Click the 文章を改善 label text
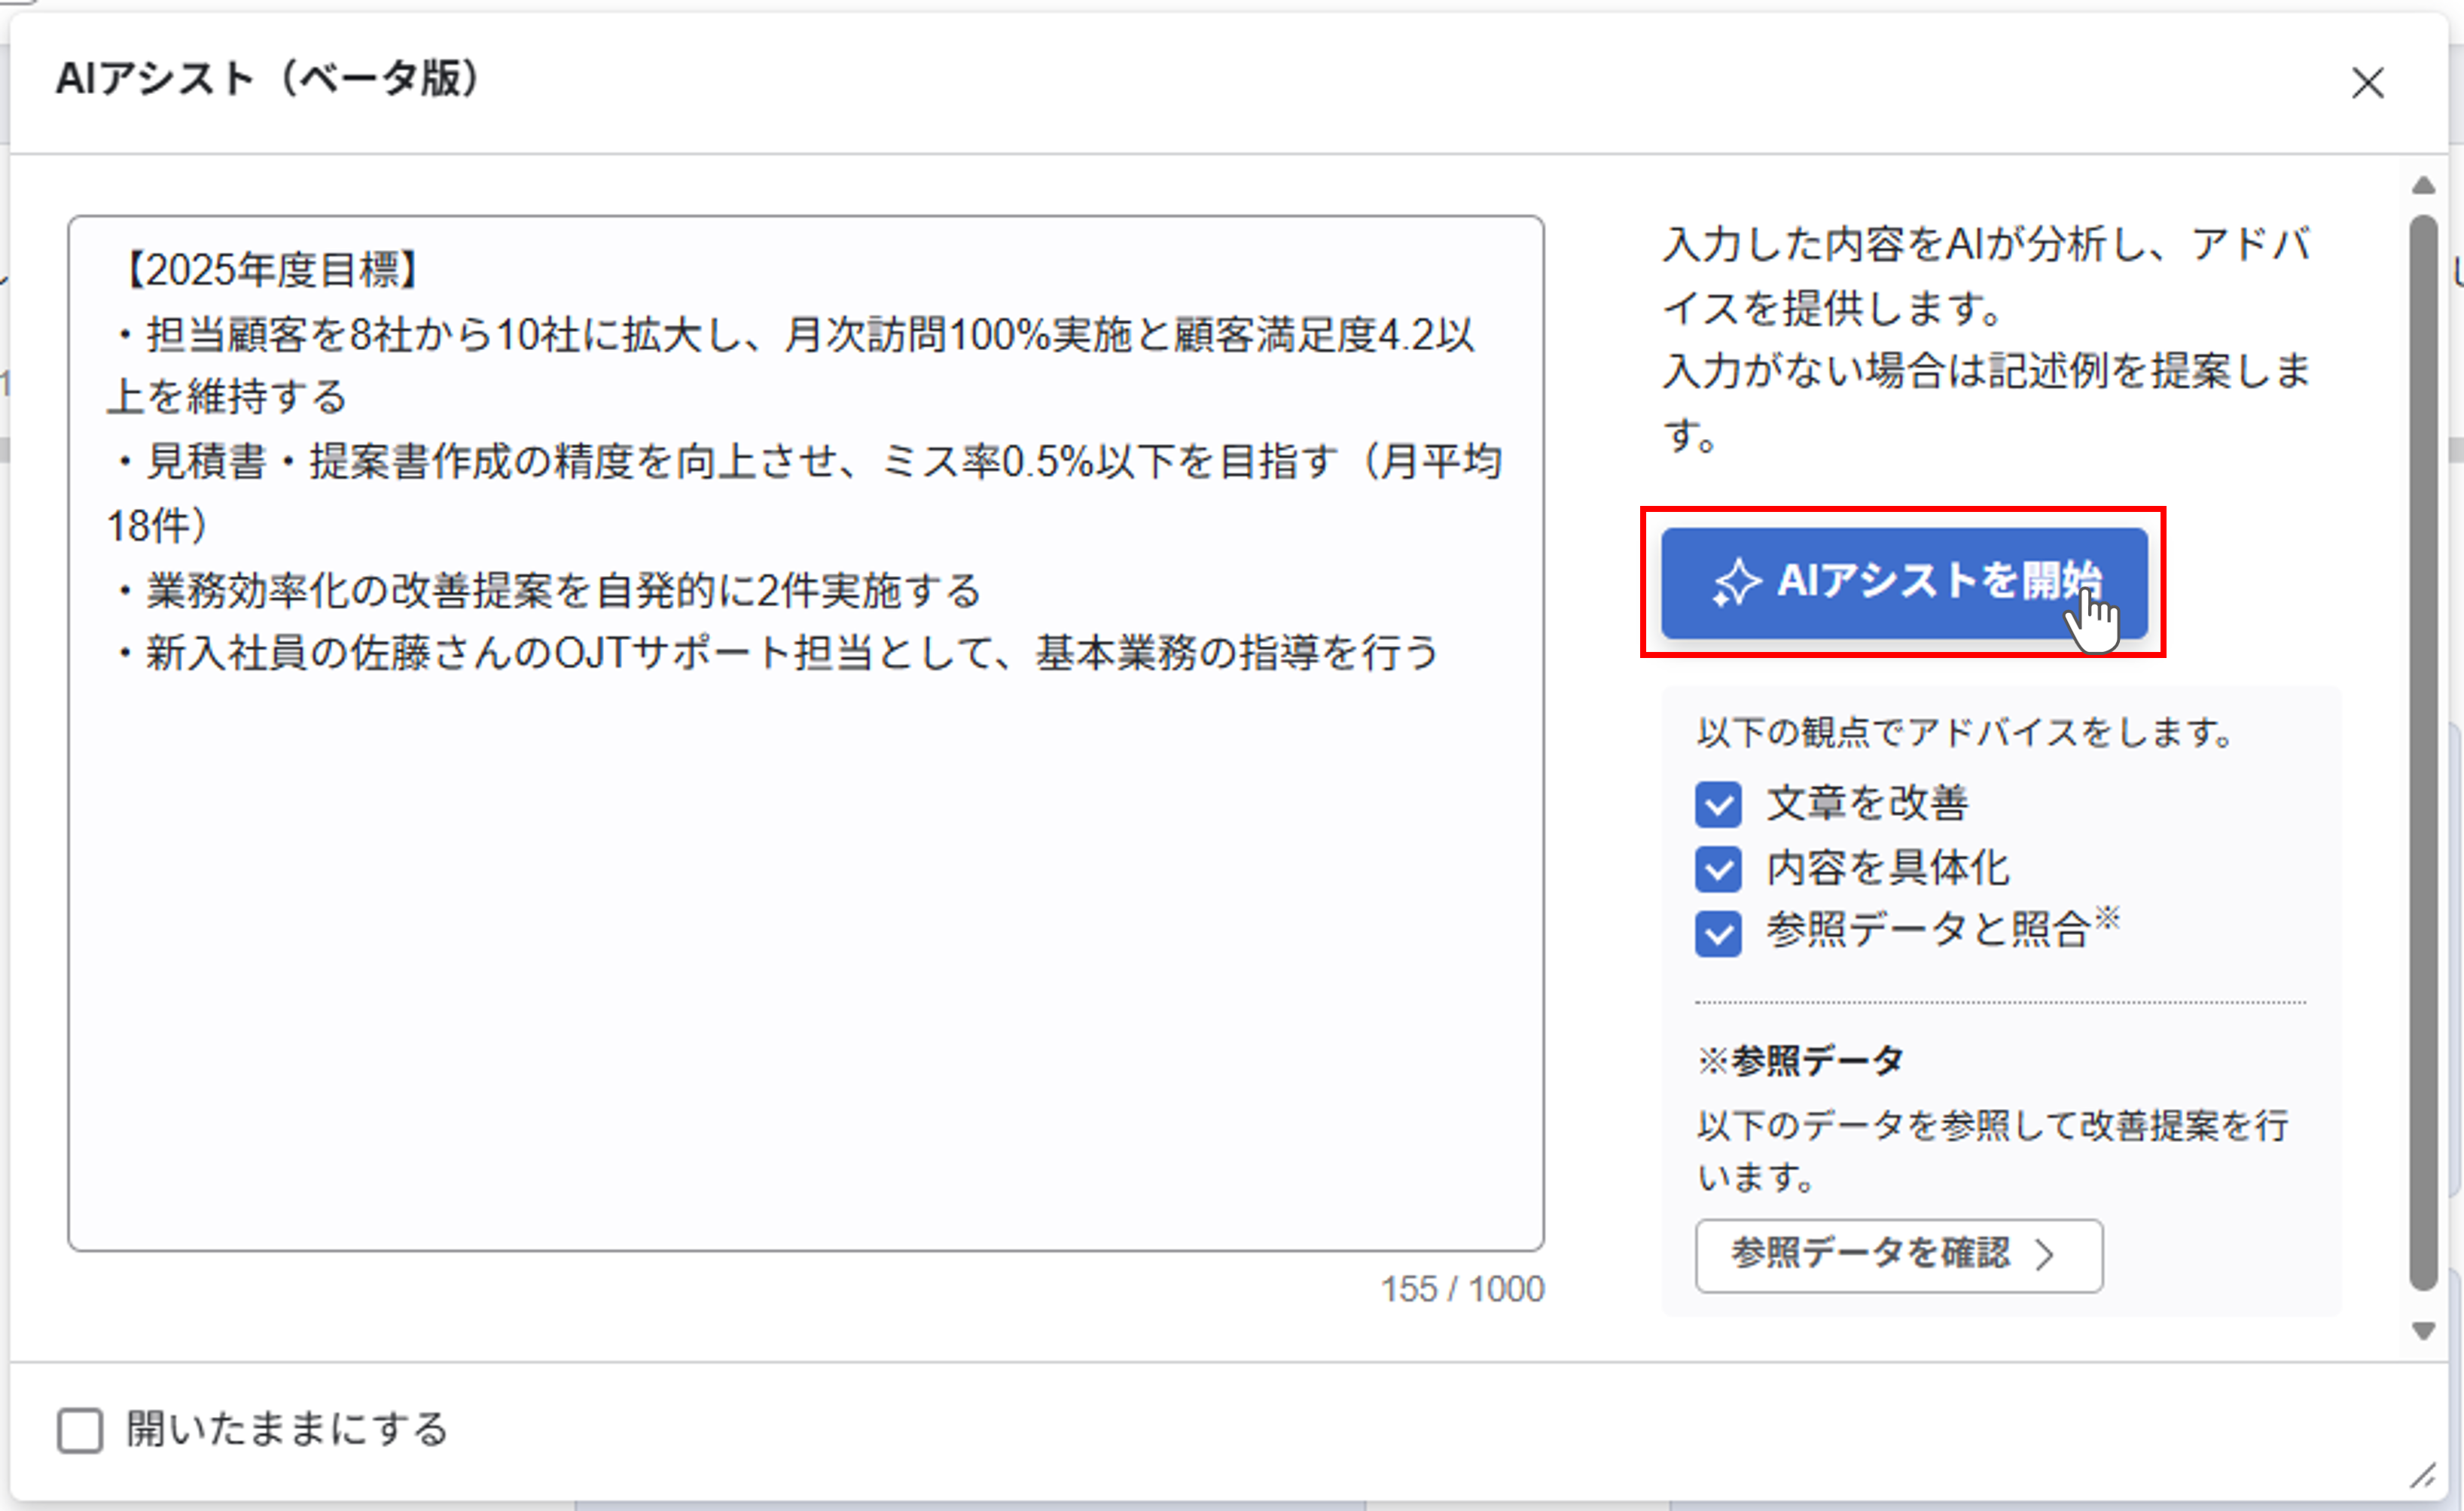The image size is (2464, 1511). tap(1867, 804)
